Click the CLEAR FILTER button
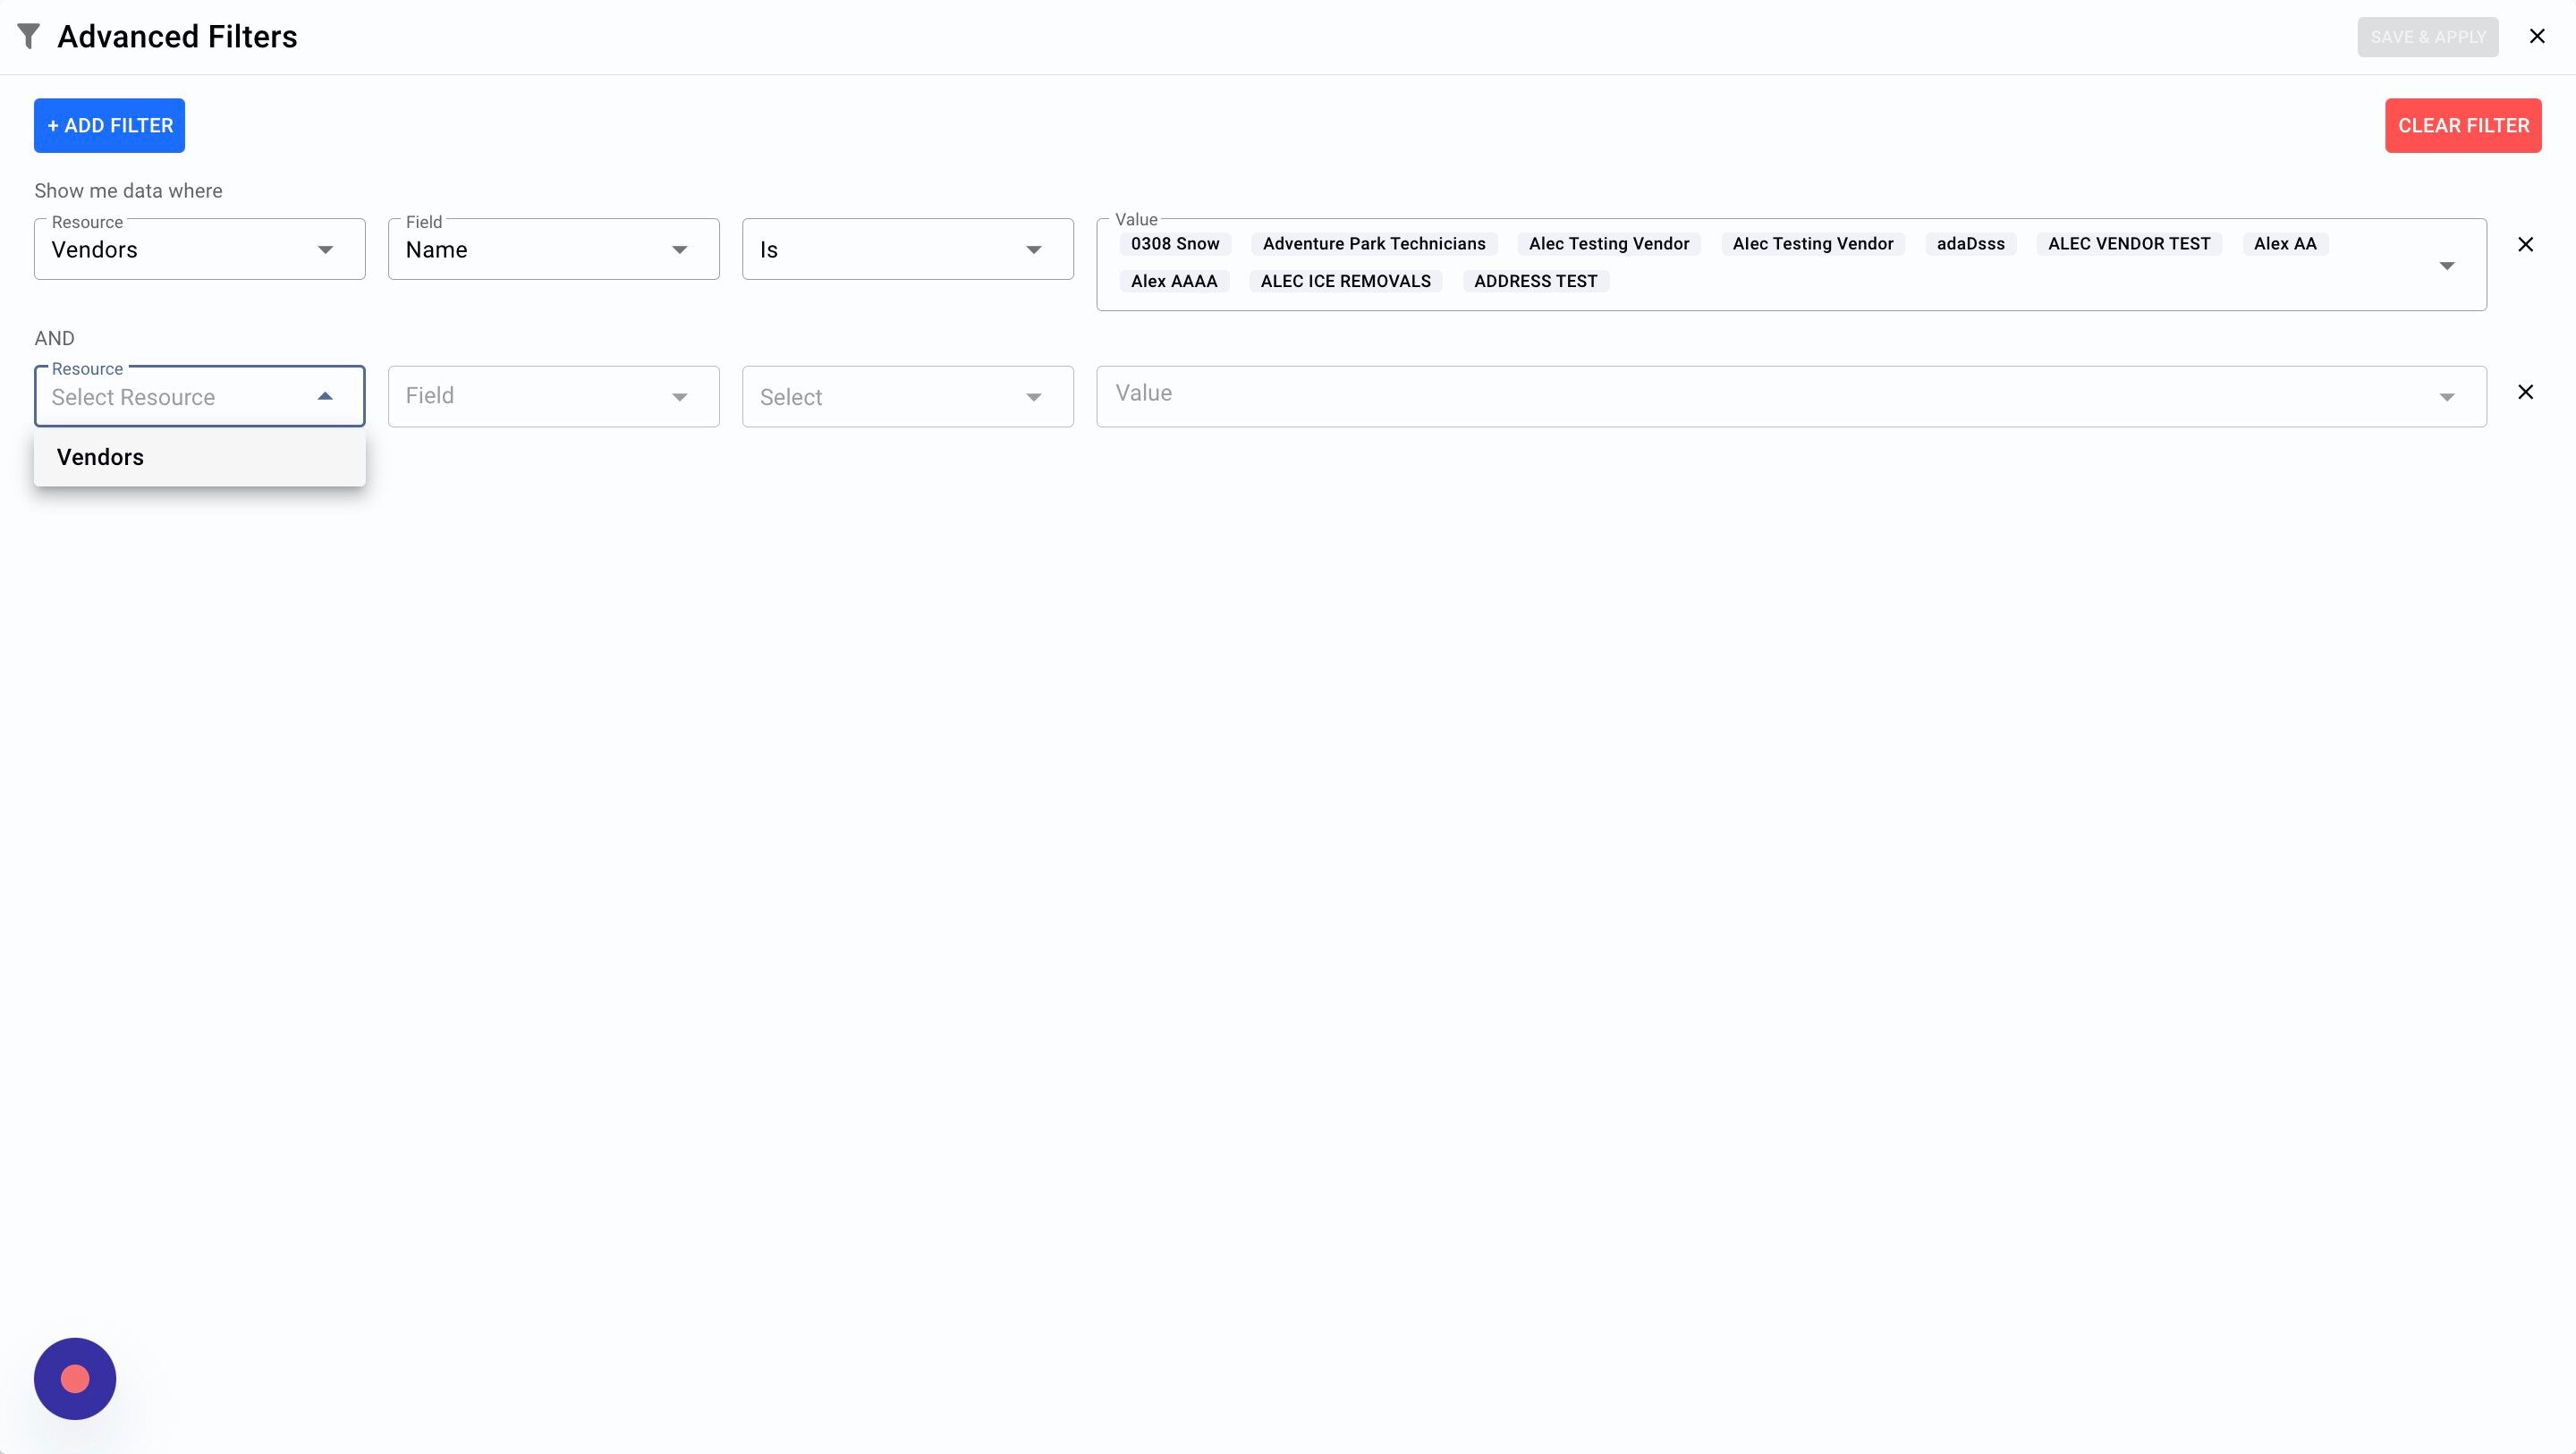This screenshot has height=1454, width=2576. [x=2462, y=126]
